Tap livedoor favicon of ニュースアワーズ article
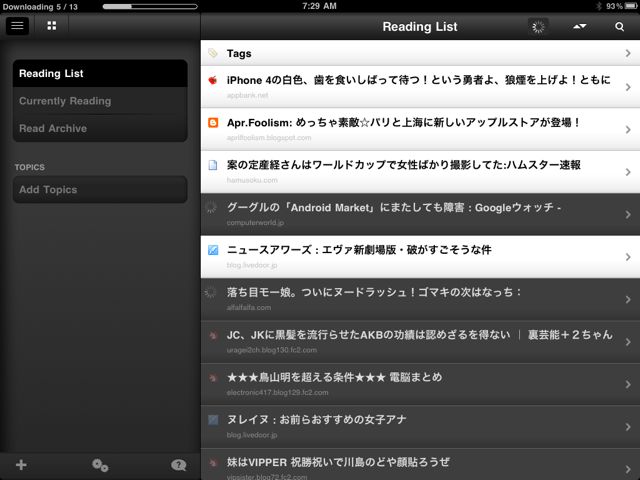The width and height of the screenshot is (640, 480). [x=213, y=250]
